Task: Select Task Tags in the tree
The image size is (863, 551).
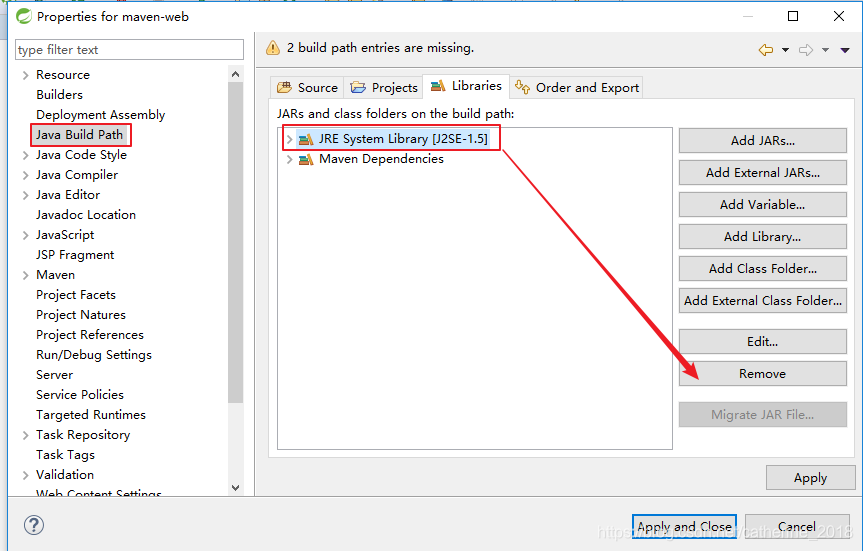Action: (65, 455)
